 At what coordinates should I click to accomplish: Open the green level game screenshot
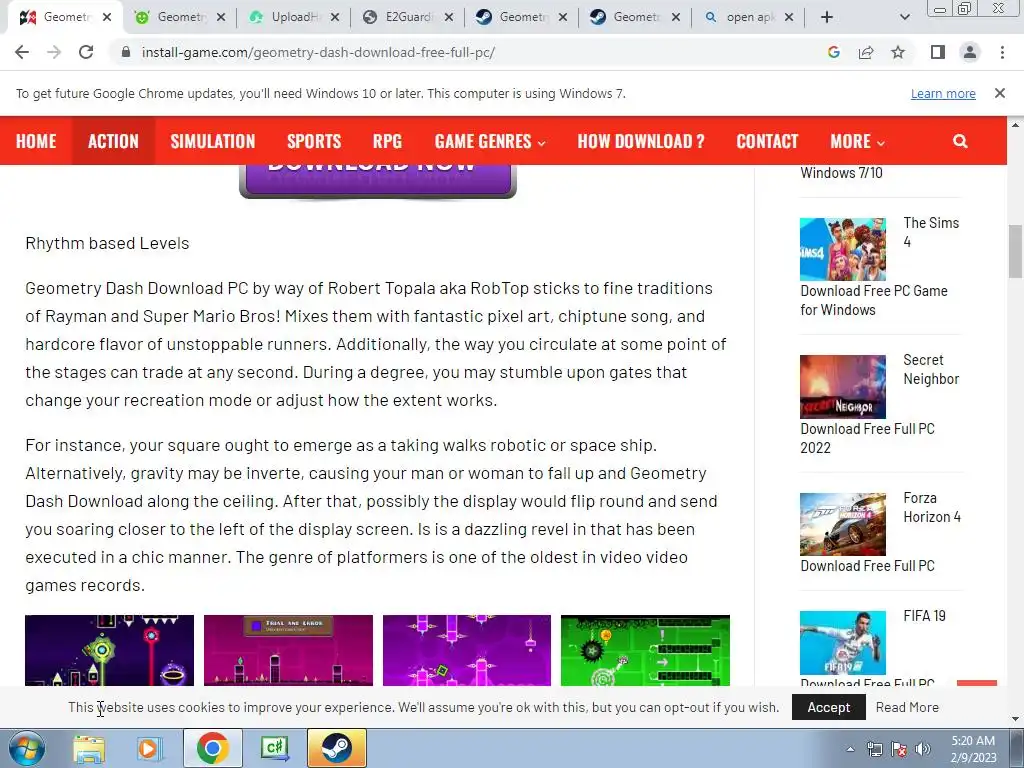(x=645, y=650)
